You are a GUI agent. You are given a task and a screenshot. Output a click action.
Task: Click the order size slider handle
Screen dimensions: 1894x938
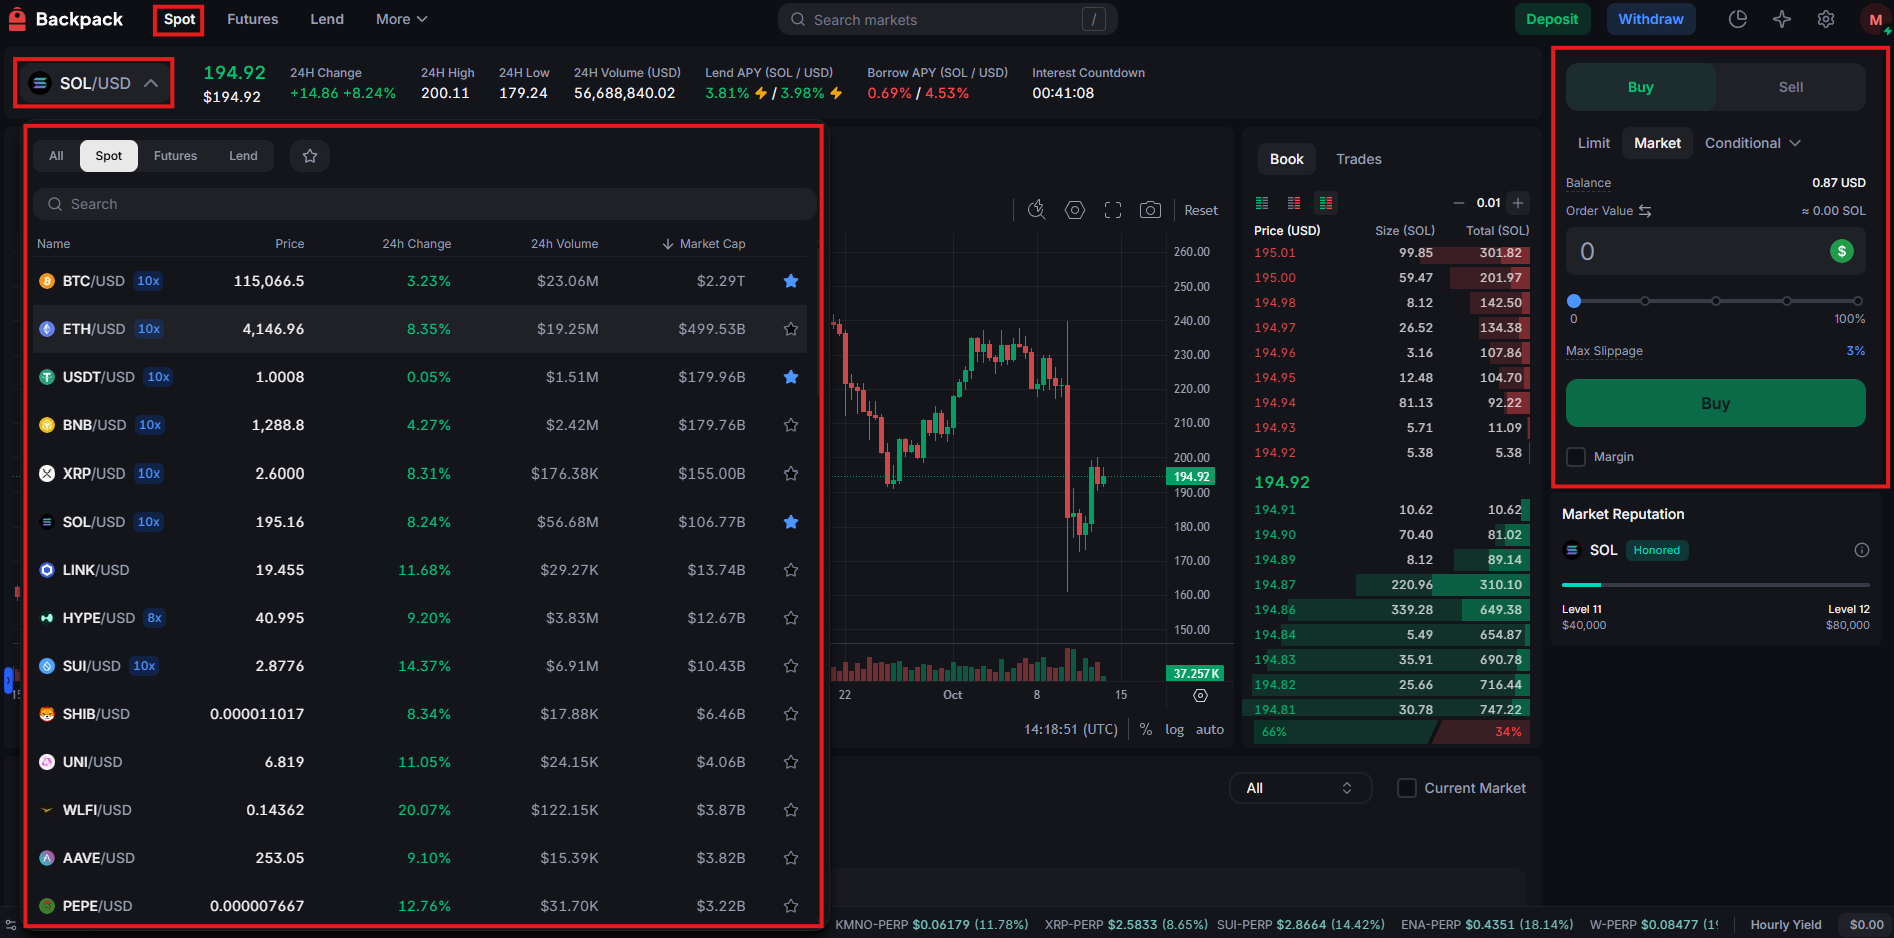1574,301
